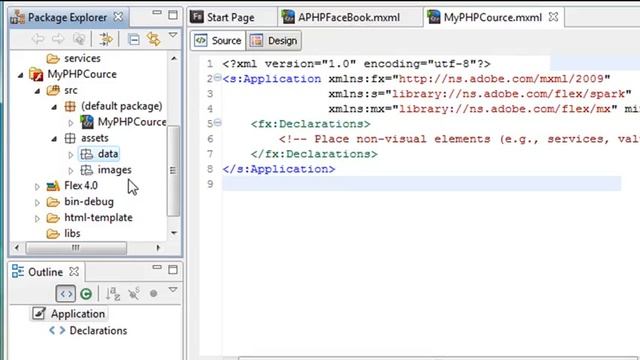Image resolution: width=640 pixels, height=360 pixels.
Task: Toggle alphabetical sort in Outline
Action: pos(113,294)
